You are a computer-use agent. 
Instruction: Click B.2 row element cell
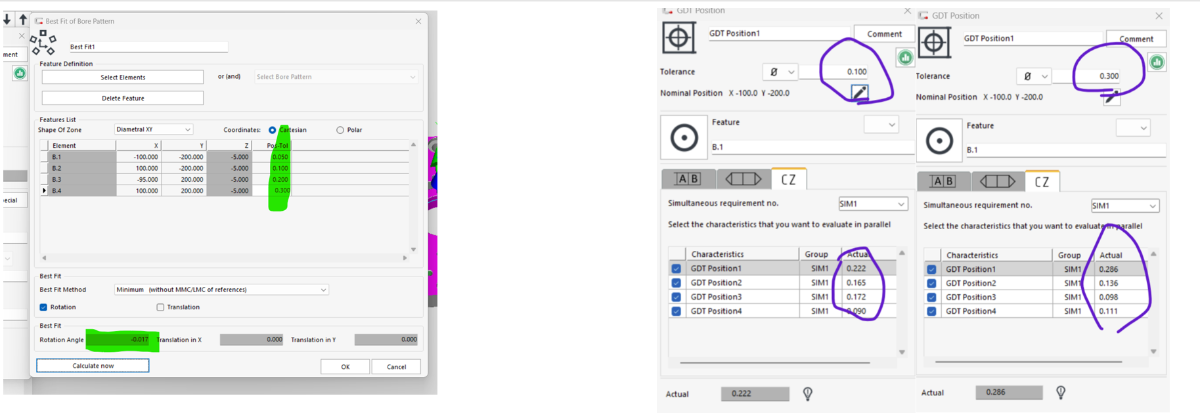(82, 168)
